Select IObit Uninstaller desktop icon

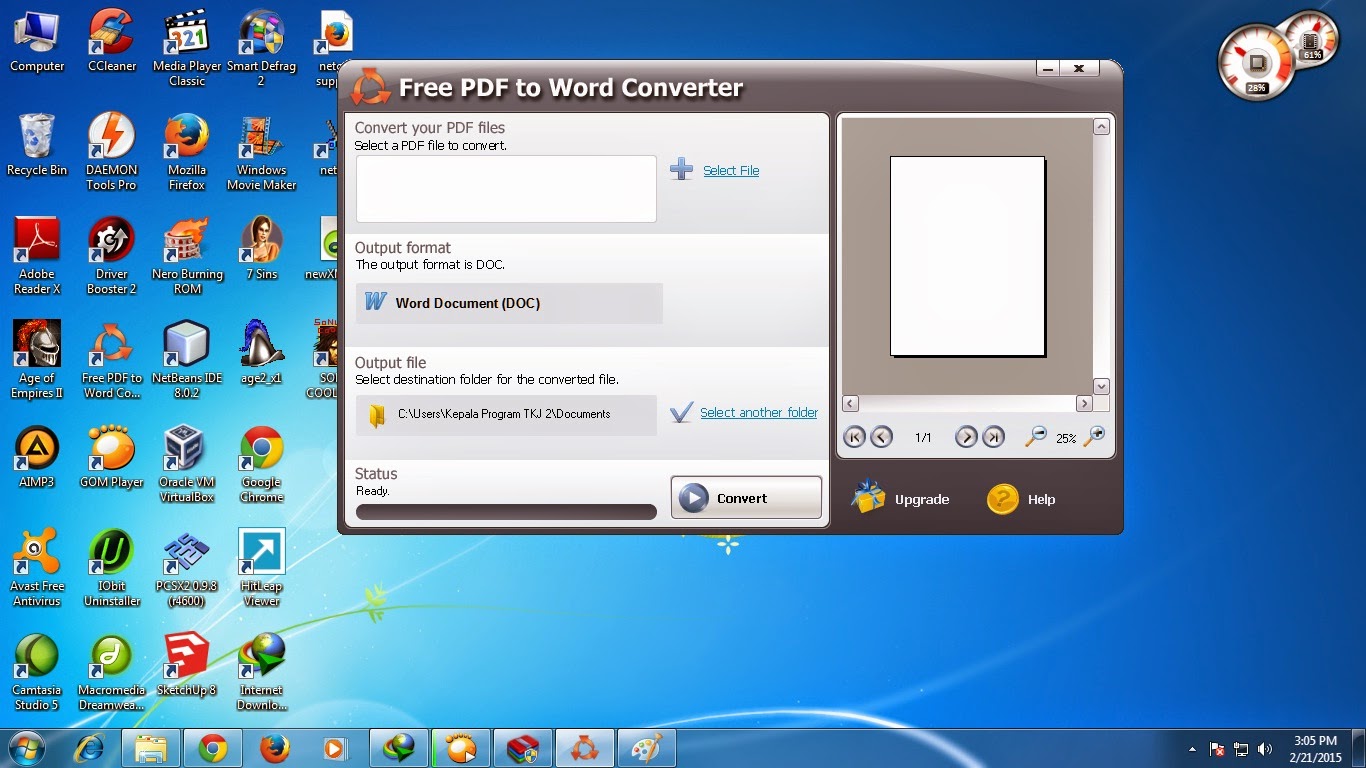click(x=112, y=568)
